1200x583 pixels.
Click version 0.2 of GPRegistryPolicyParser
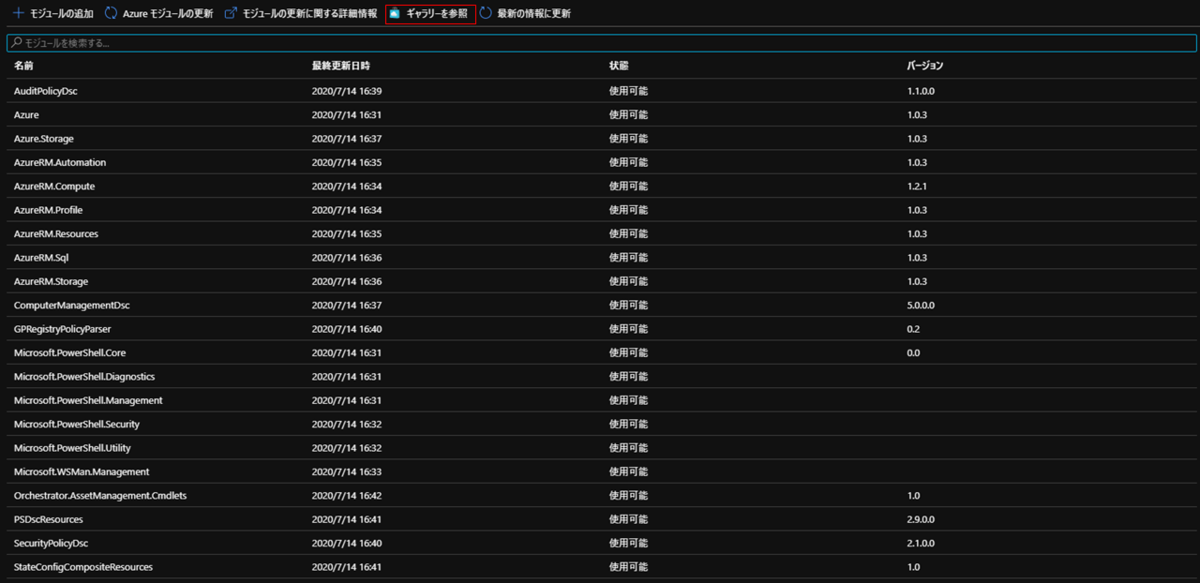coord(914,329)
